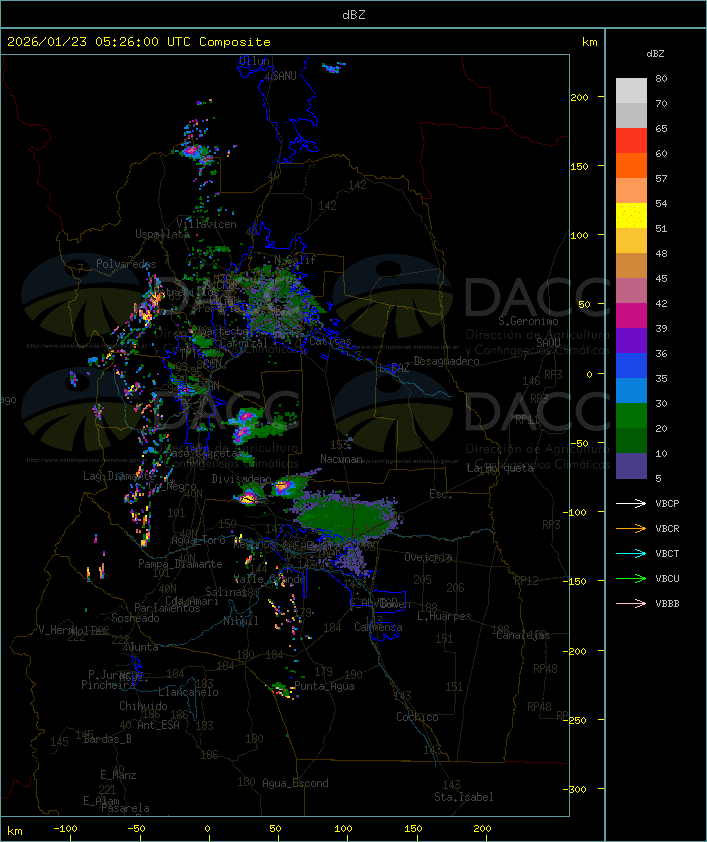
Task: Click the Polvaredas place label
Action: [126, 264]
